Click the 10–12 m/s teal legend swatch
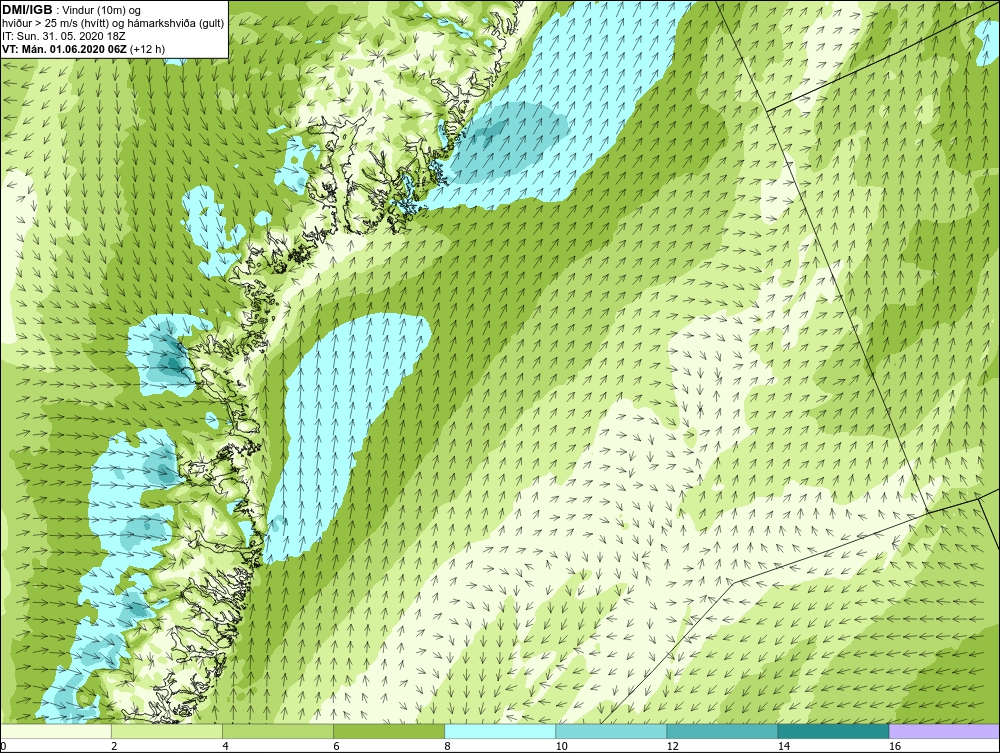Viewport: 1000px width, 753px height. click(x=611, y=731)
